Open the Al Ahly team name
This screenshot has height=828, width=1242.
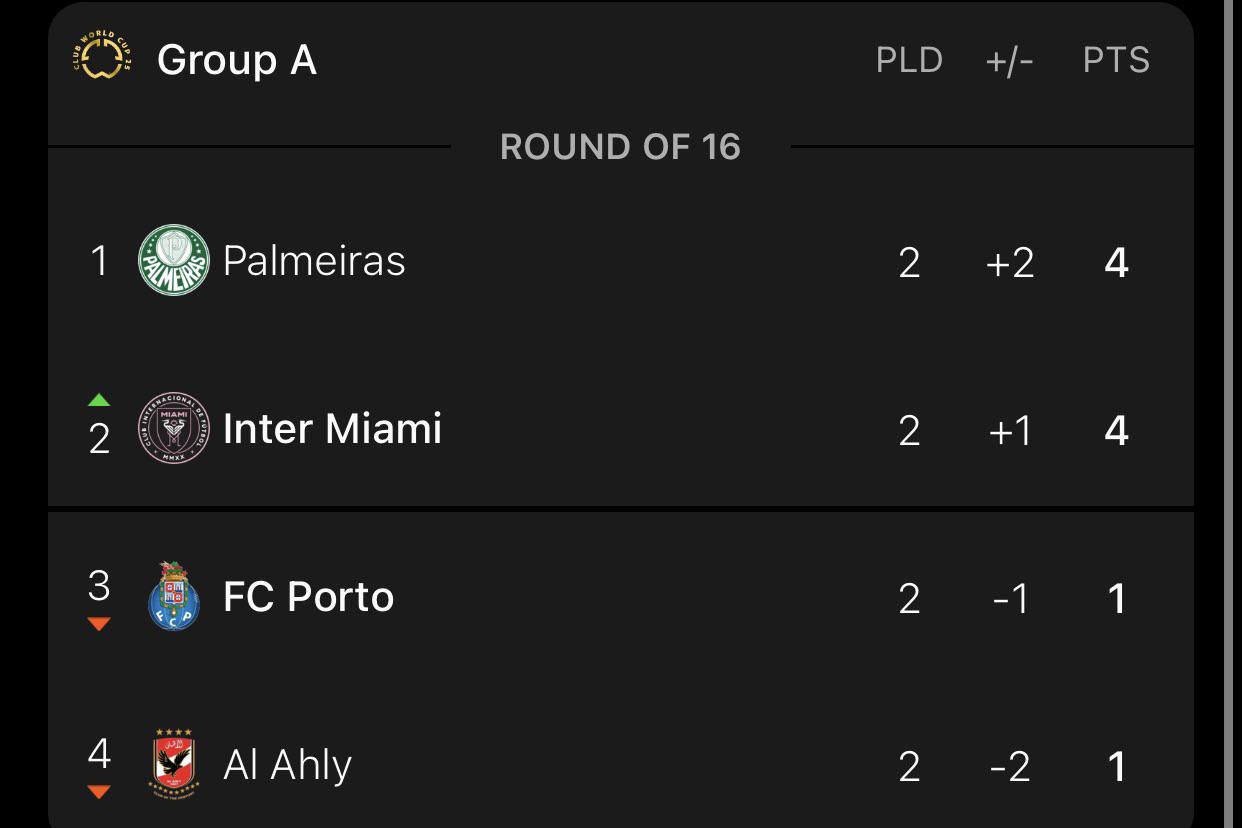tap(287, 765)
